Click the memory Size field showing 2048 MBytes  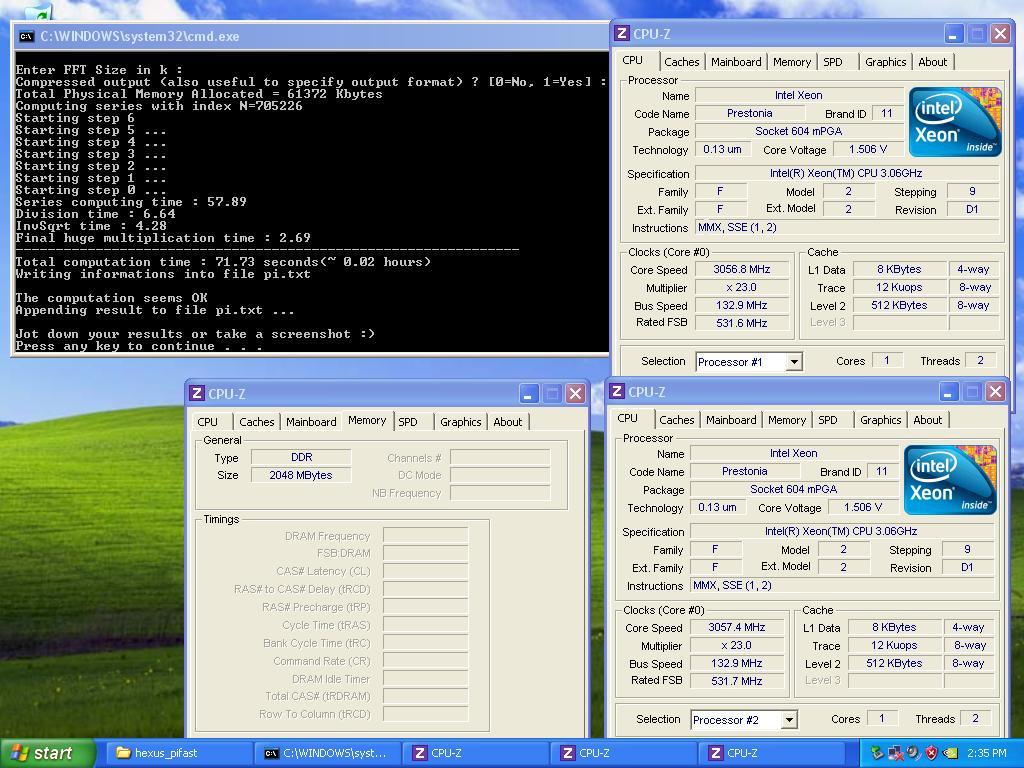[x=301, y=475]
